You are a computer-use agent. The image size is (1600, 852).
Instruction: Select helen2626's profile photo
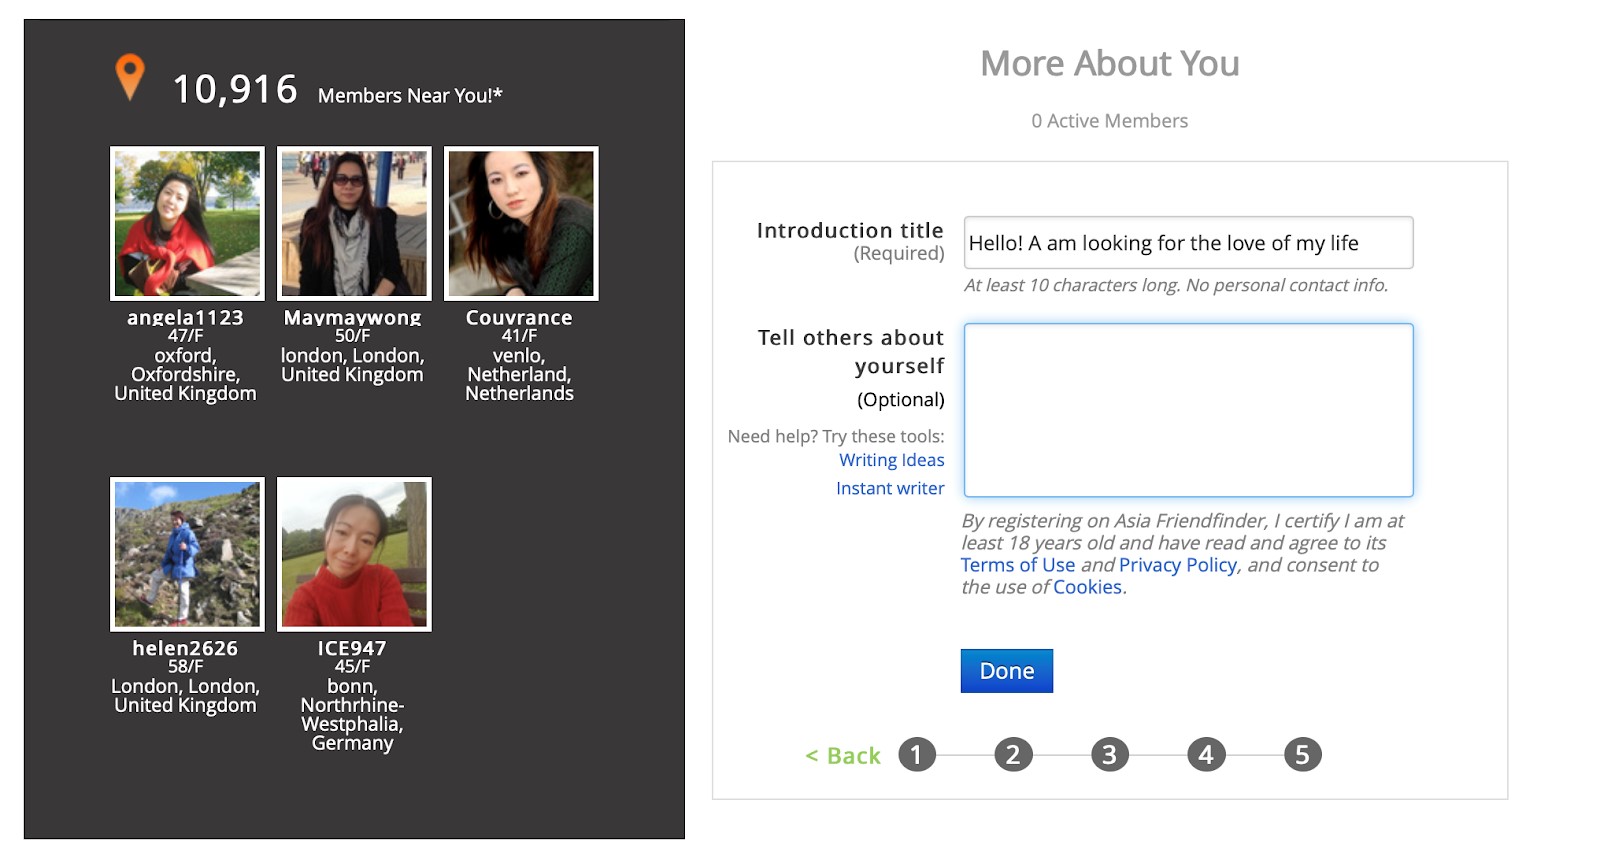point(187,554)
